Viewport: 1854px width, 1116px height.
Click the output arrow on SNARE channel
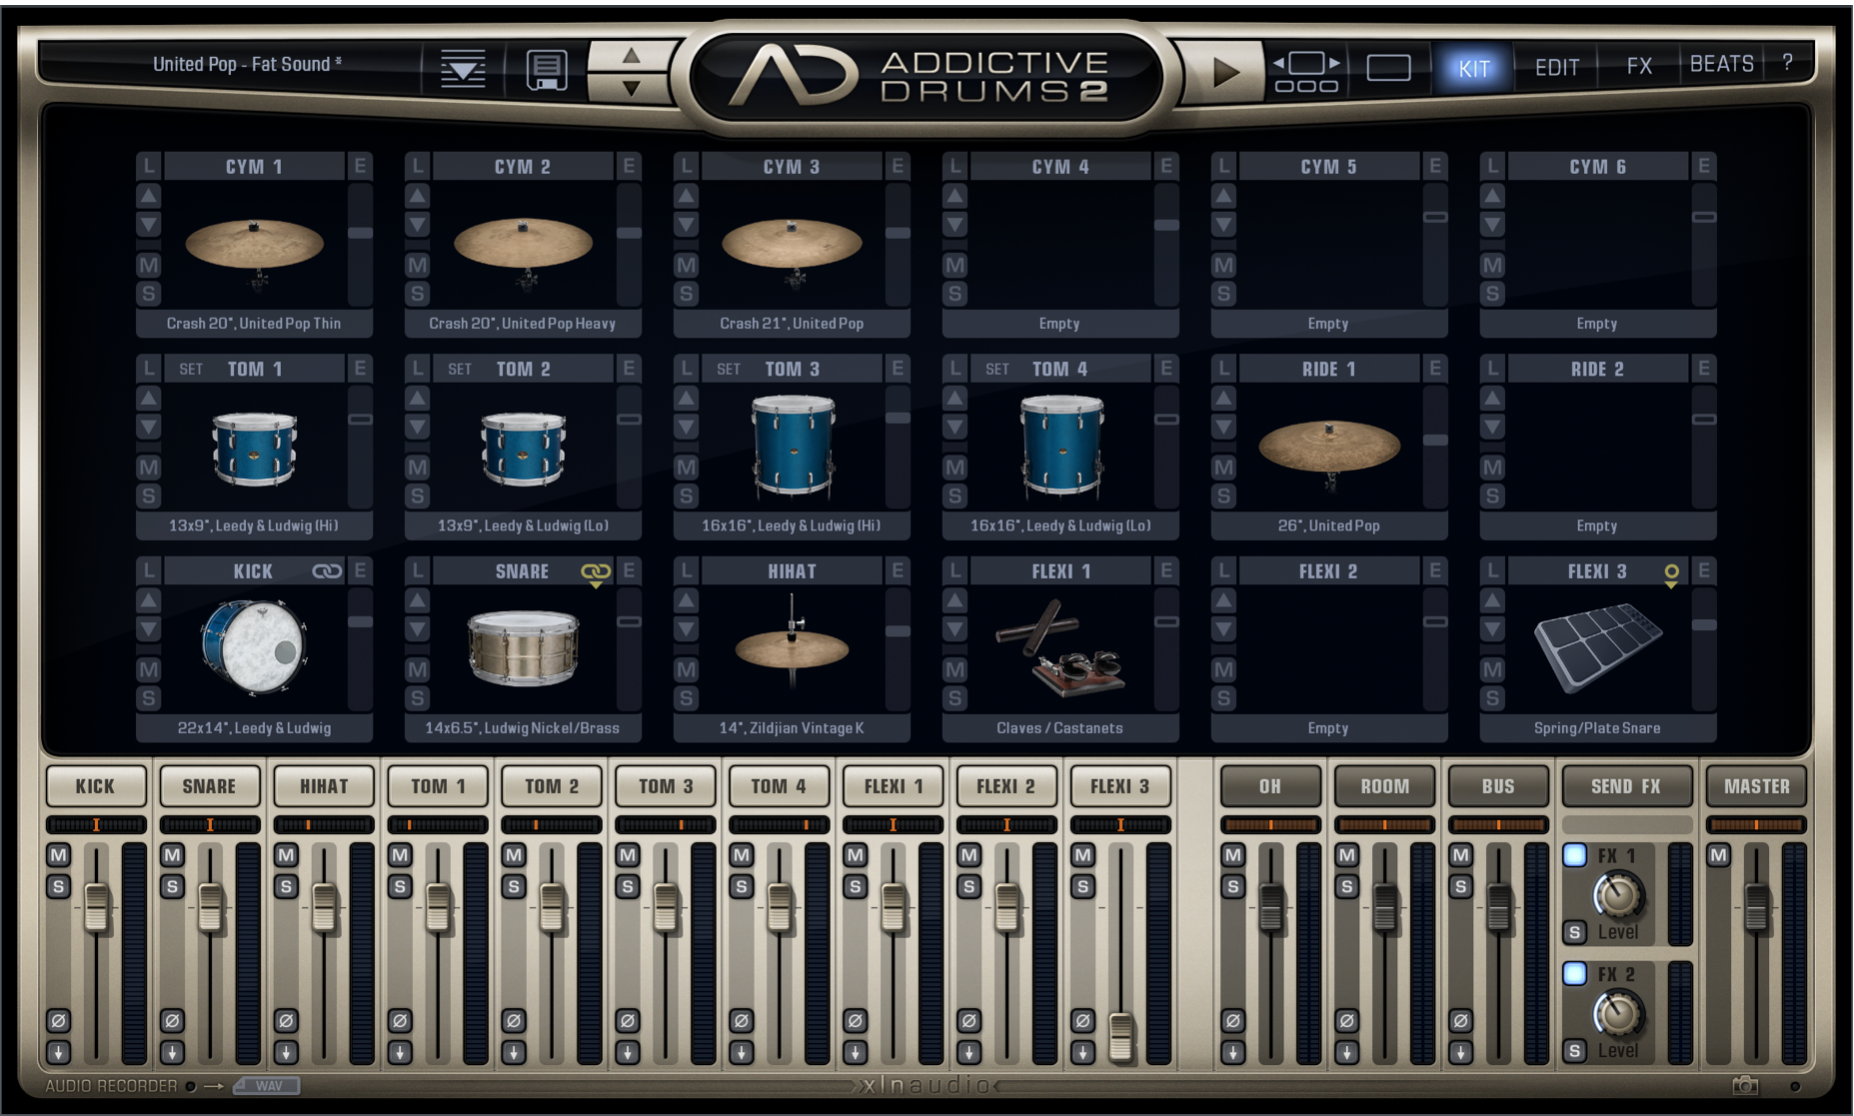172,1052
